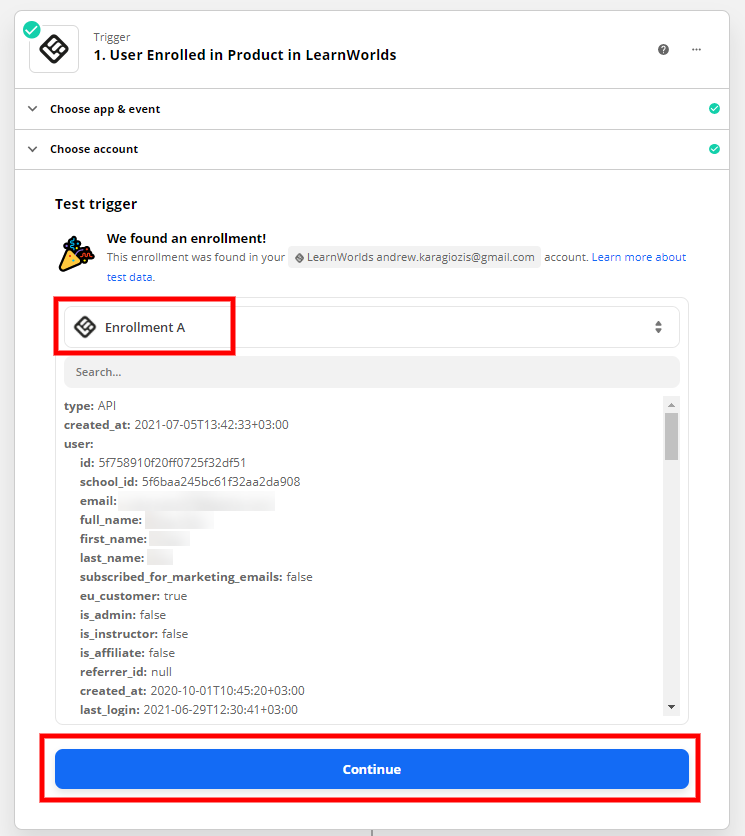Open the help question mark icon
The width and height of the screenshot is (745, 836).
(663, 48)
